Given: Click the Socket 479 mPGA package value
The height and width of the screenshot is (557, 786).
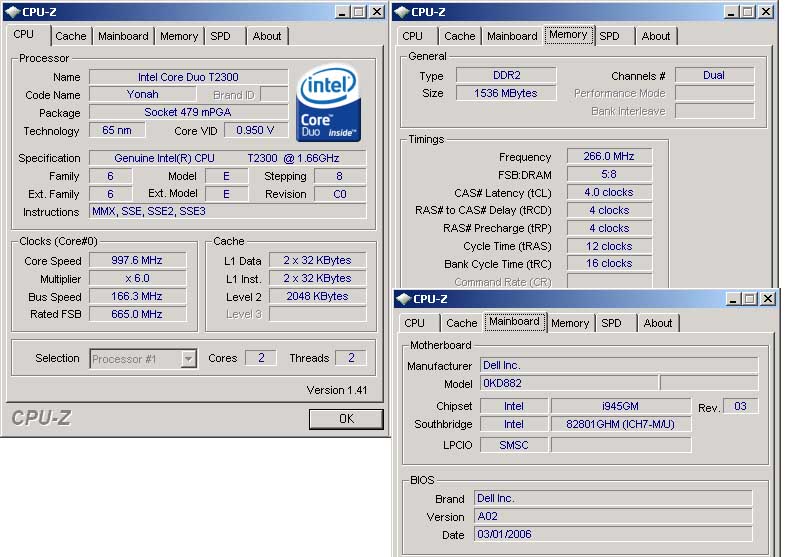Looking at the screenshot, I should pyautogui.click(x=188, y=112).
